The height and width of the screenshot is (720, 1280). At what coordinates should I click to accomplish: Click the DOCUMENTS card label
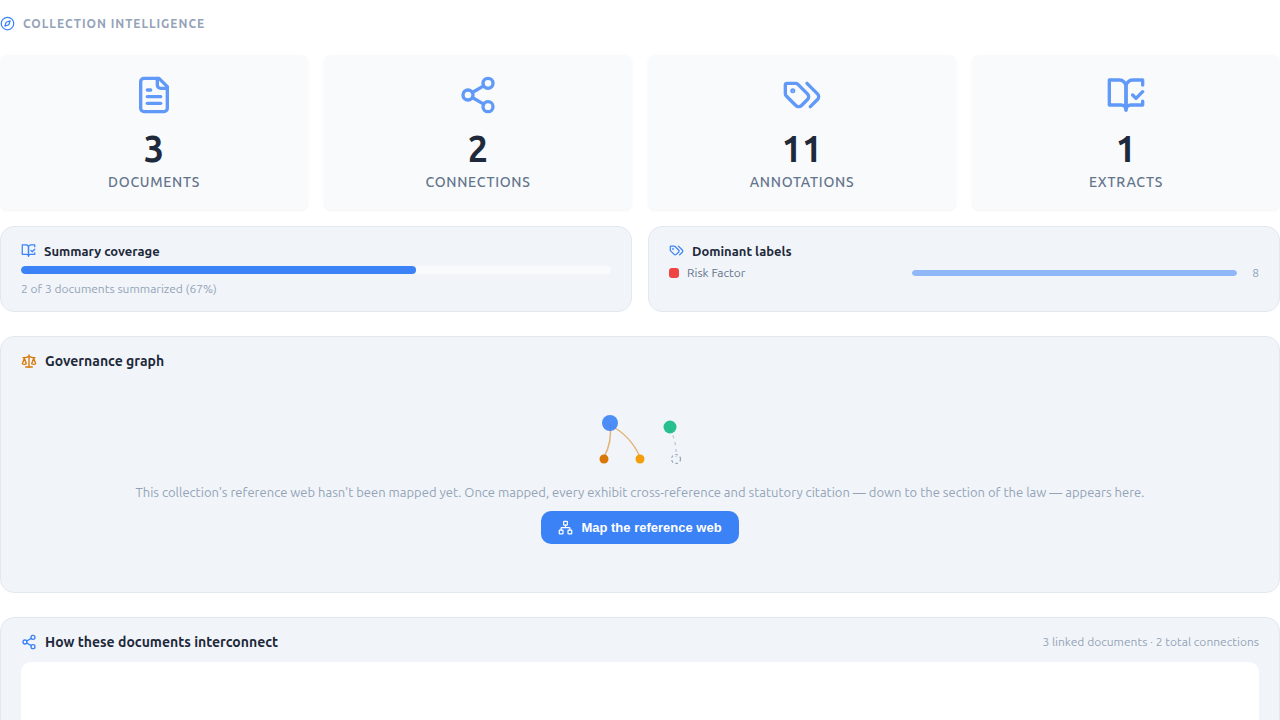coord(154,182)
